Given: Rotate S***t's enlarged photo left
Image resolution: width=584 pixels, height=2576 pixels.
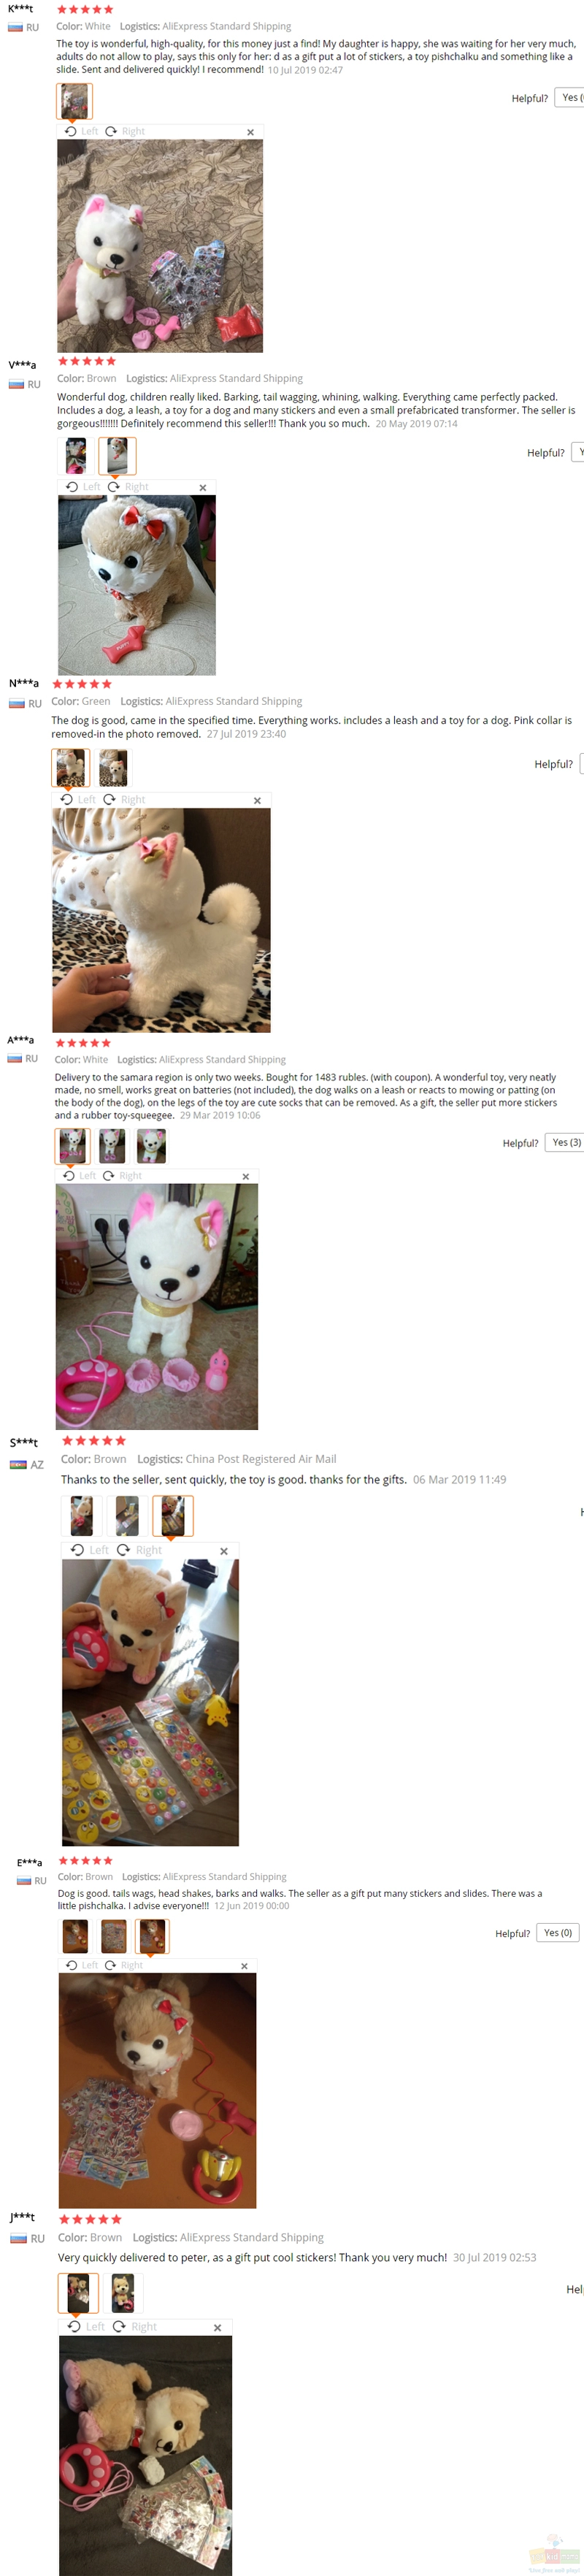Looking at the screenshot, I should click(x=90, y=1550).
